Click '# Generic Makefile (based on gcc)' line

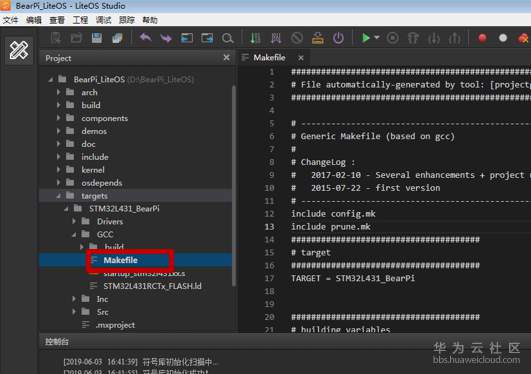tap(373, 136)
